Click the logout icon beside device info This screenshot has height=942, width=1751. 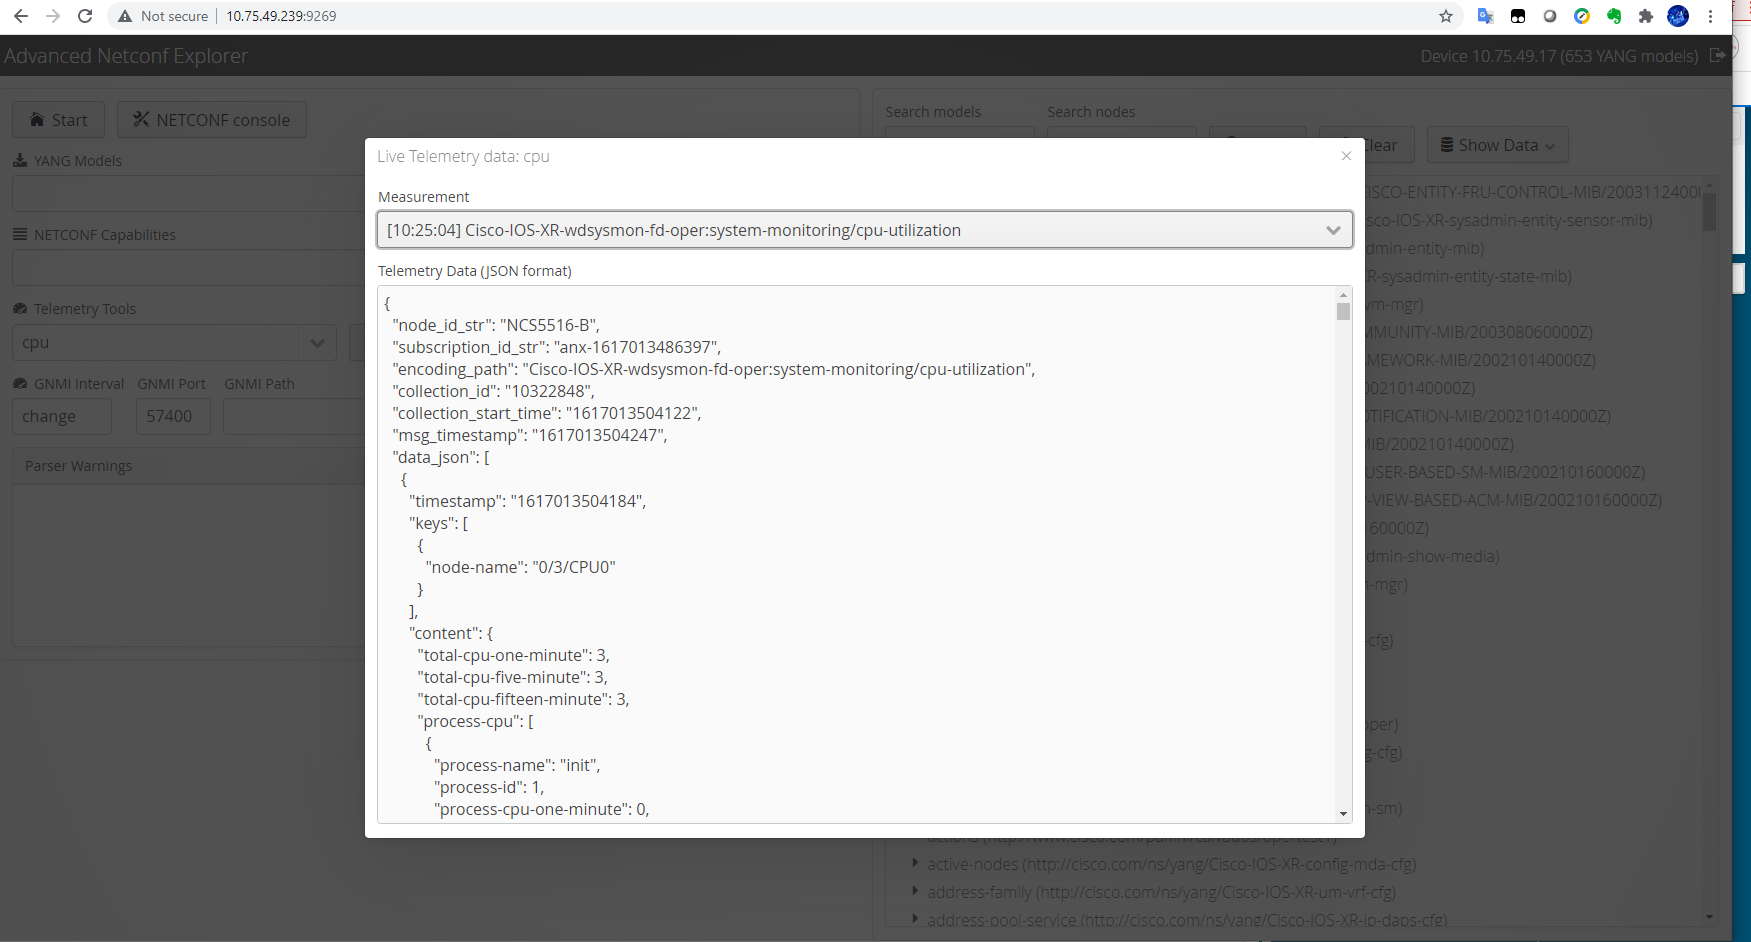(1717, 56)
